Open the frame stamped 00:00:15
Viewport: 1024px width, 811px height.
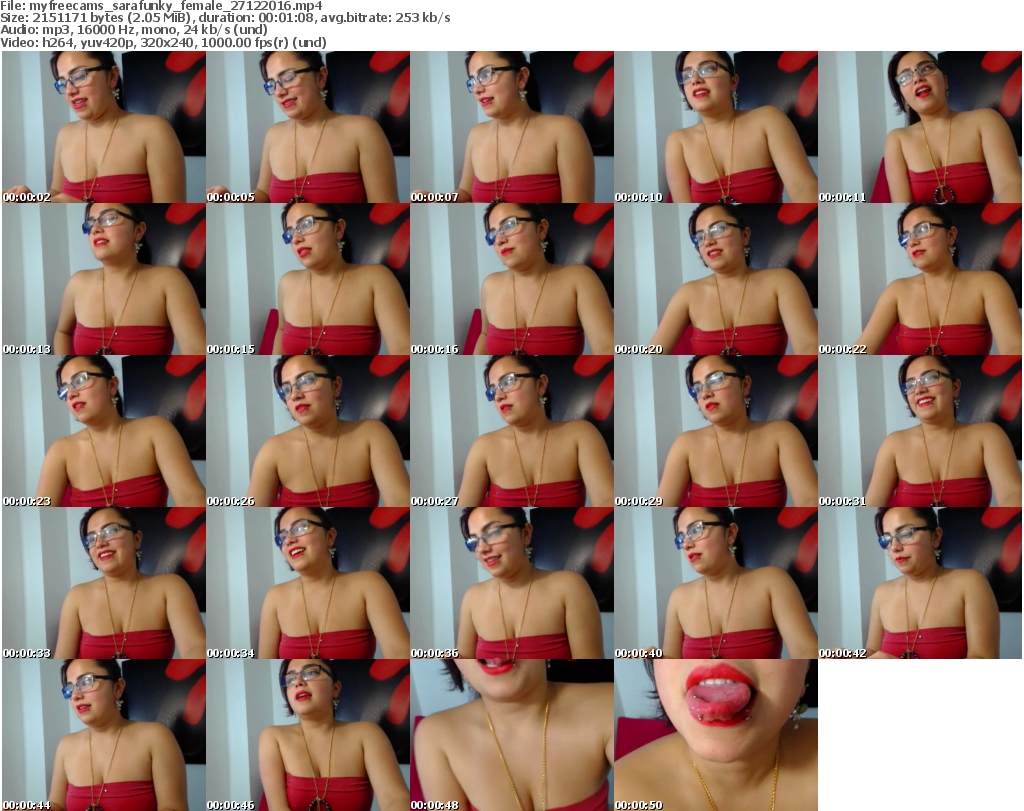coord(308,279)
